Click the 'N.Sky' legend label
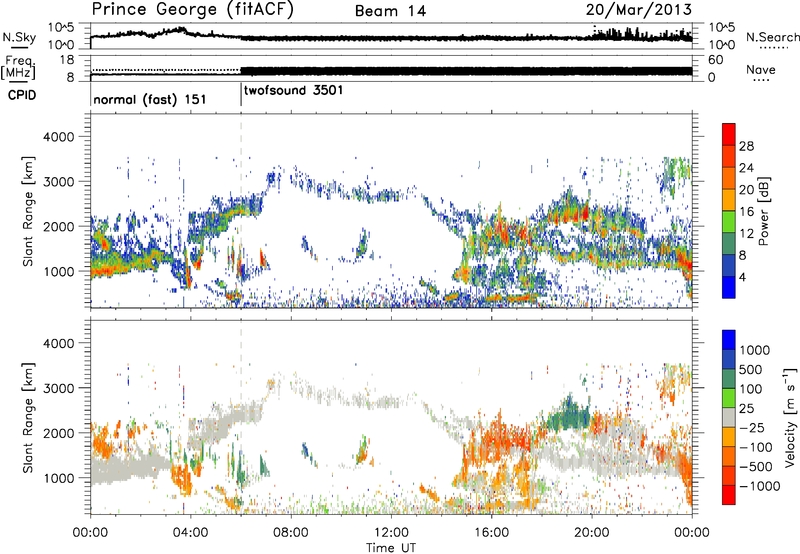The width and height of the screenshot is (800, 554). (19, 37)
